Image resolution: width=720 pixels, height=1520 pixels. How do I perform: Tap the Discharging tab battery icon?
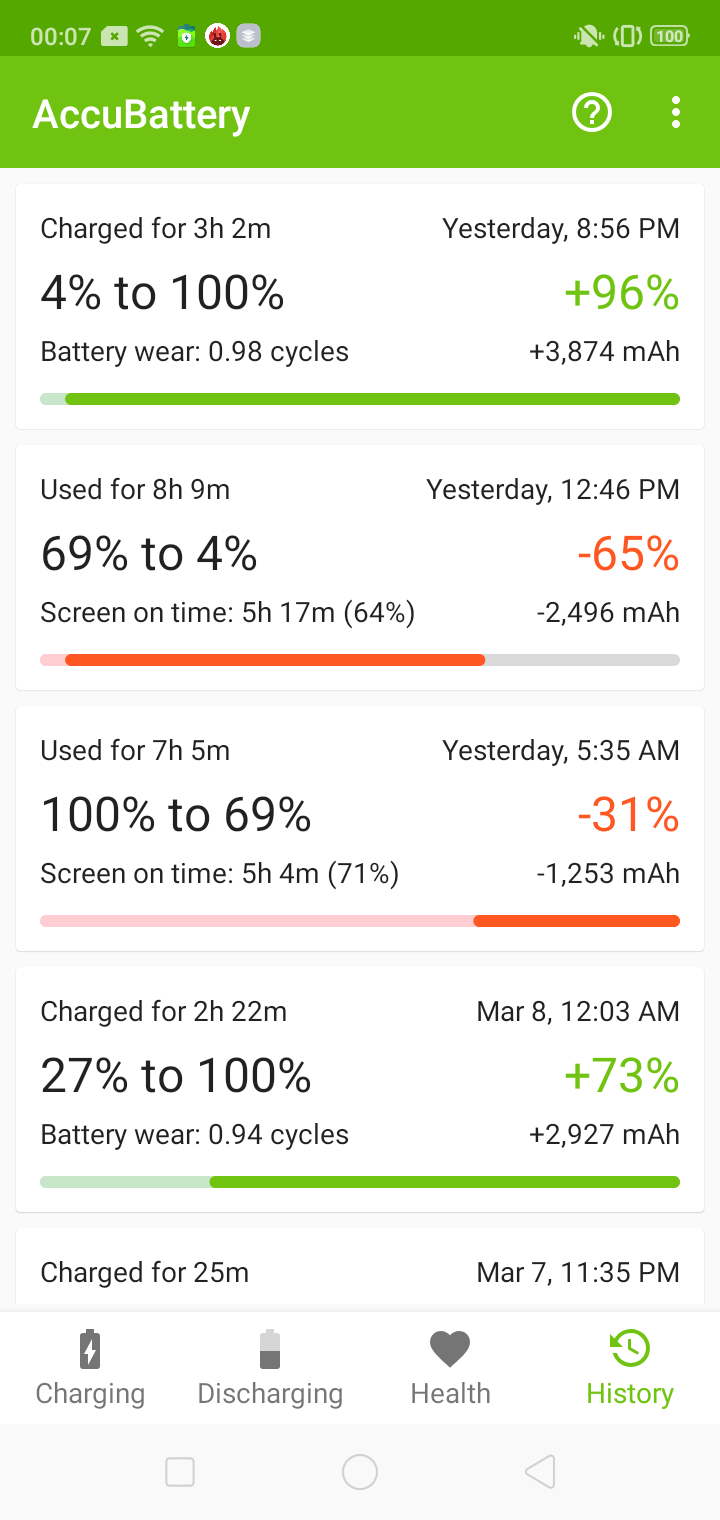[270, 1349]
